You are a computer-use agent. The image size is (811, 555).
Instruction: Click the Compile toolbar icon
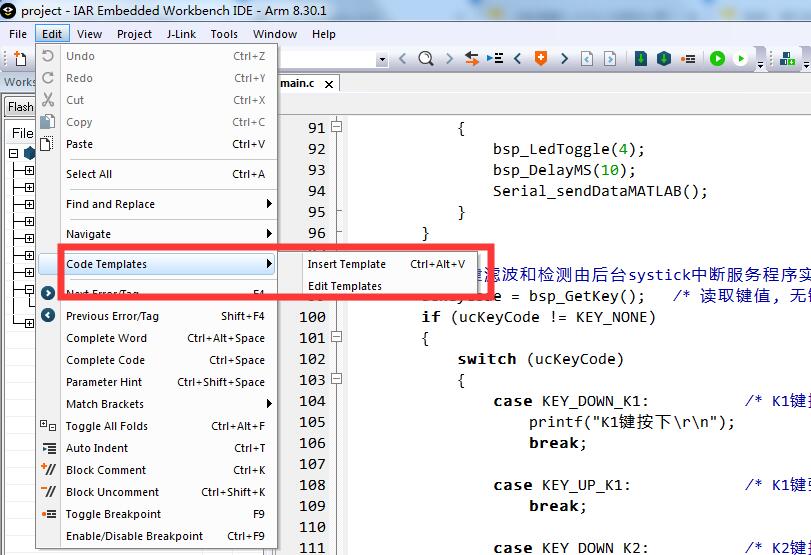641,58
